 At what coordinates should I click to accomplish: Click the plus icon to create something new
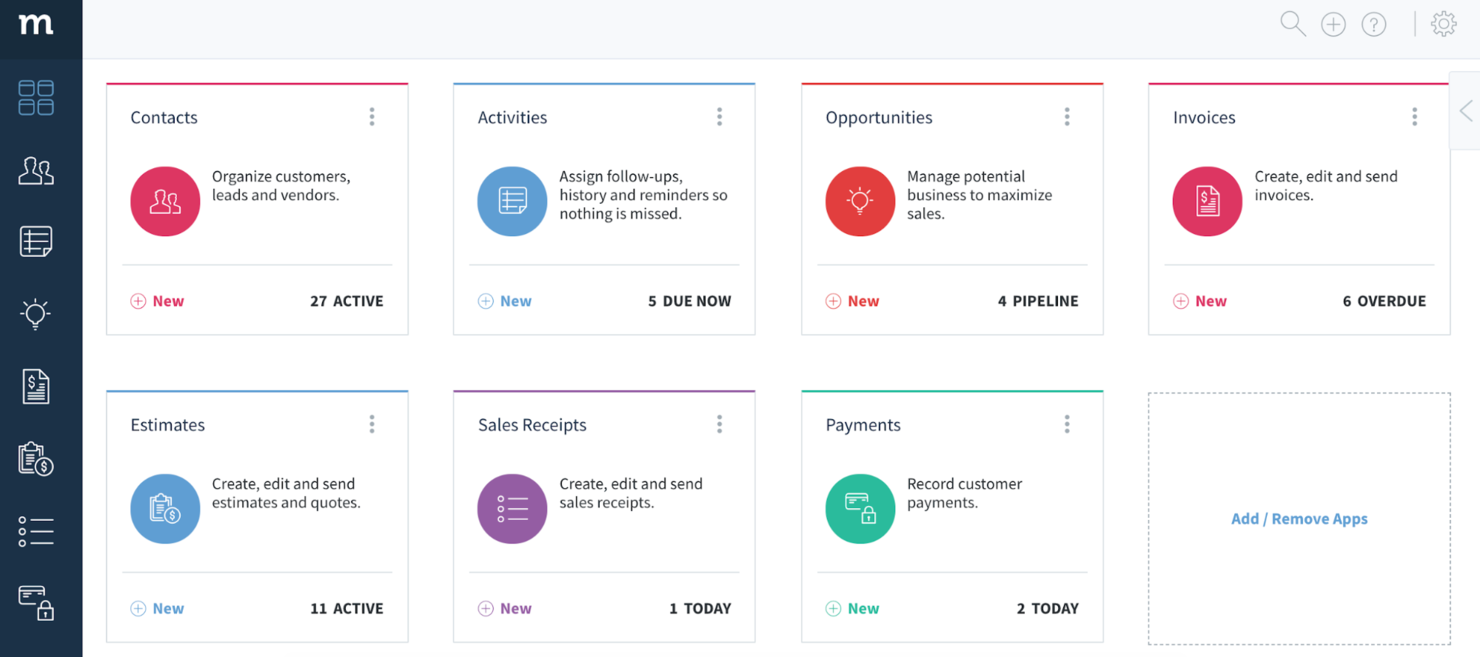pos(1333,23)
